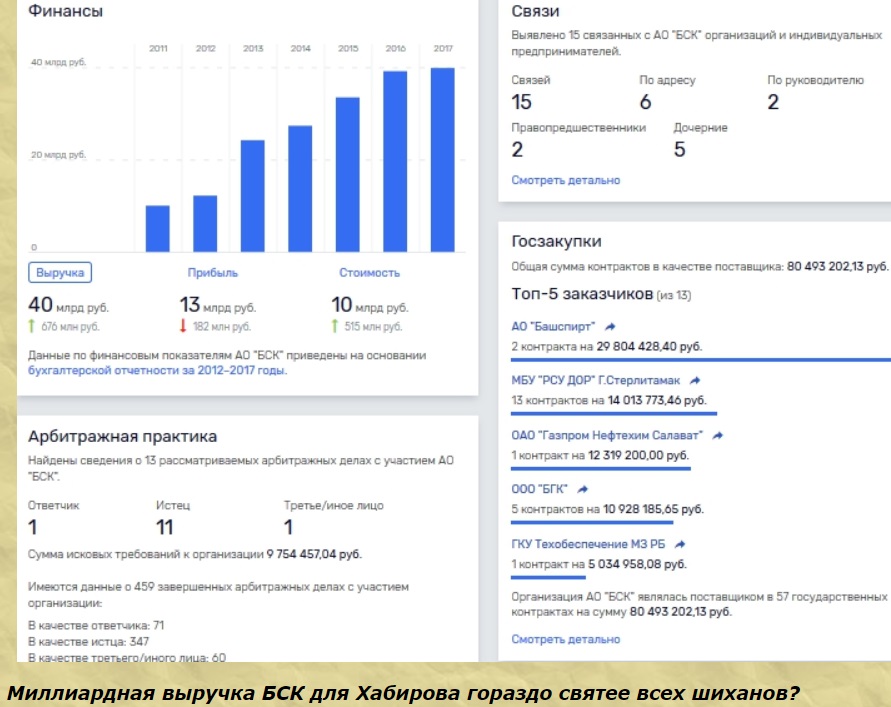Viewport: 891px width, 707px height.
Task: Show the Стоимость chart view
Action: tap(369, 272)
